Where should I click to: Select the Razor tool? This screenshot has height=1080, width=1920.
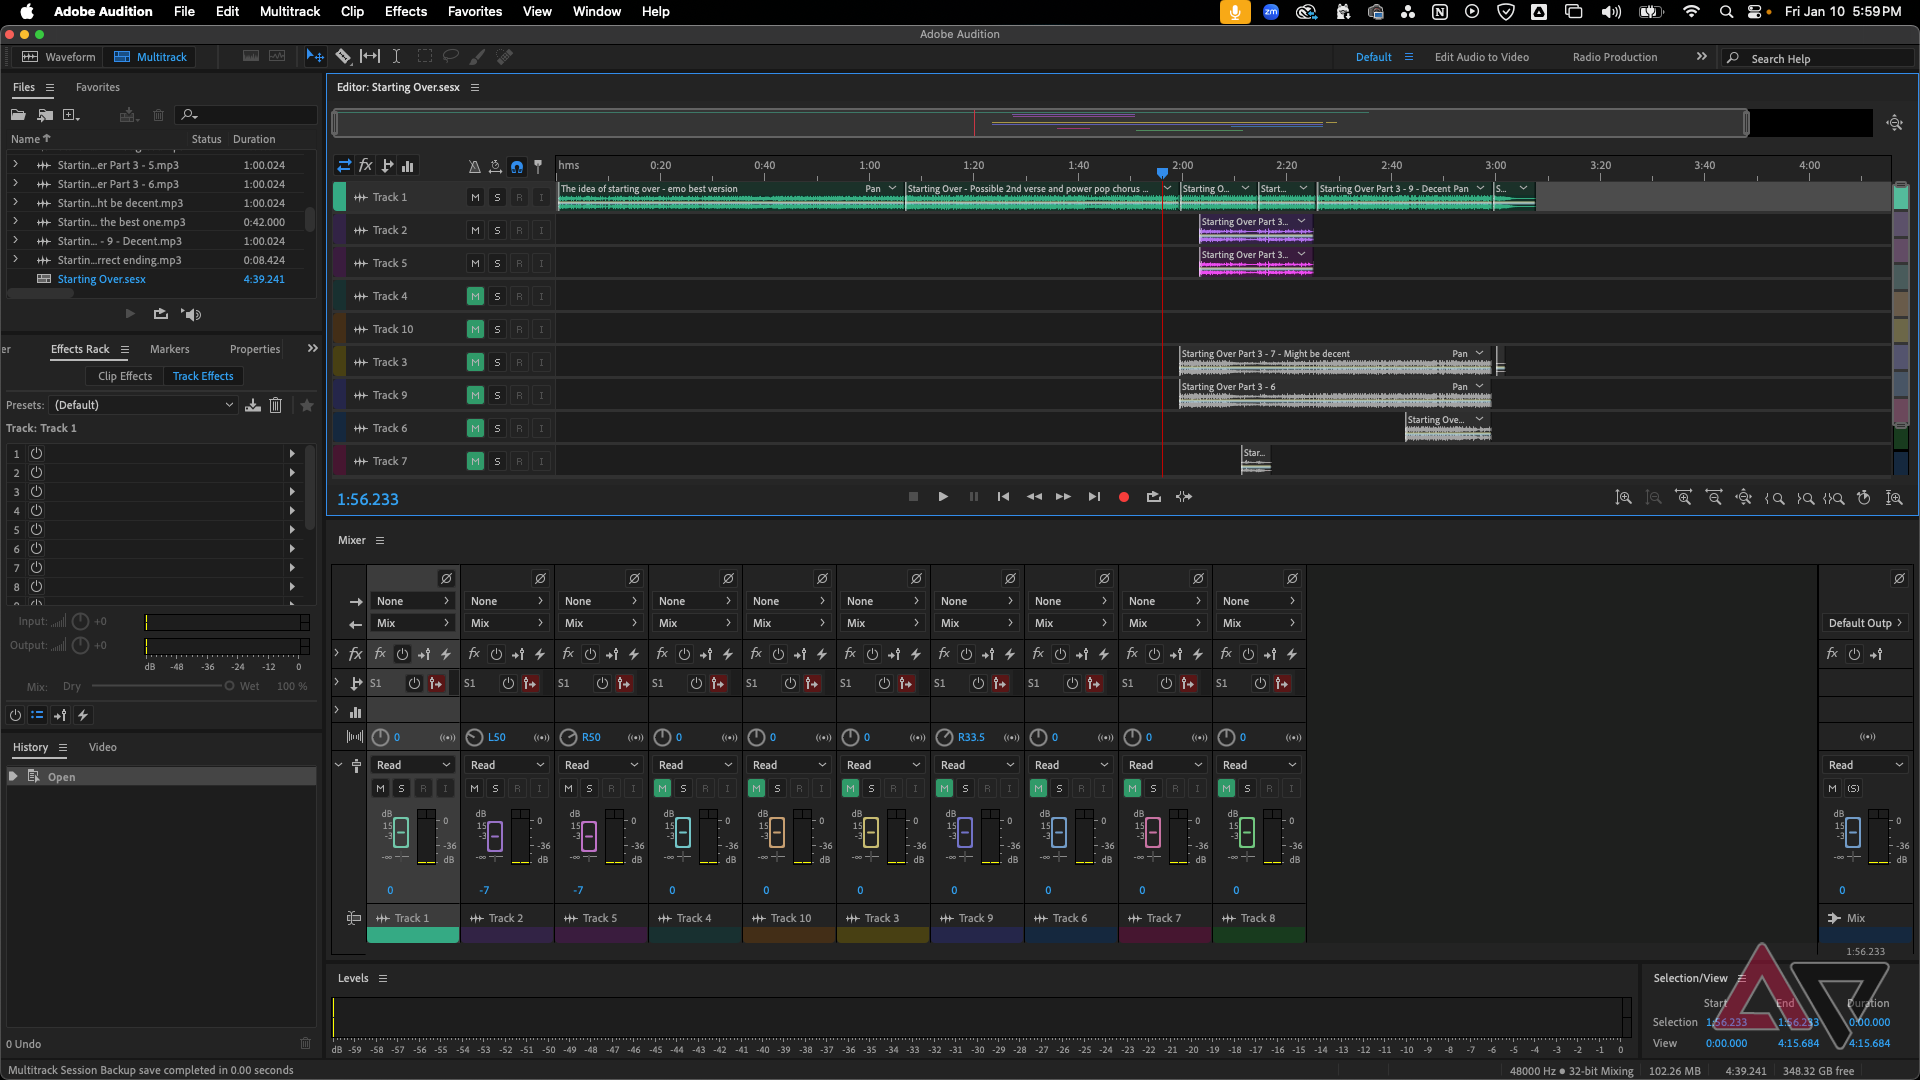point(343,57)
